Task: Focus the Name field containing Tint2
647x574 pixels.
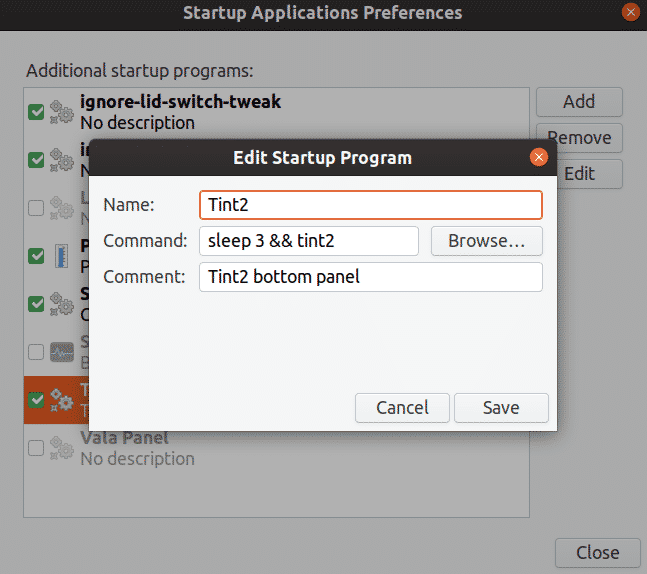Action: pyautogui.click(x=371, y=205)
